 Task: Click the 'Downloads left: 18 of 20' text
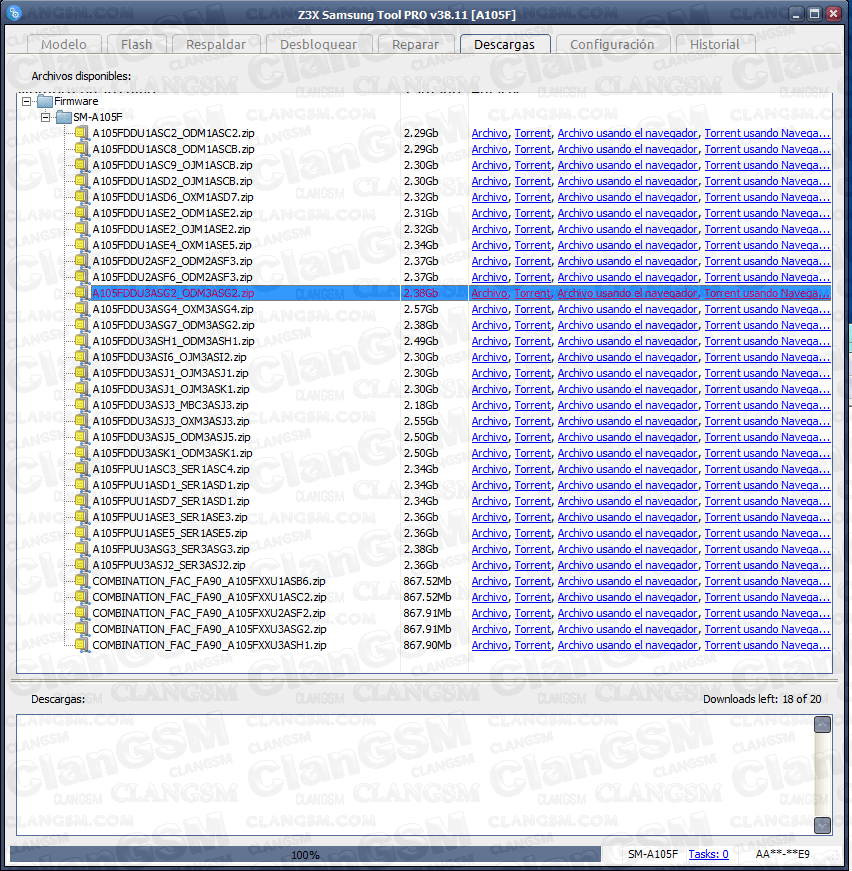click(762, 699)
